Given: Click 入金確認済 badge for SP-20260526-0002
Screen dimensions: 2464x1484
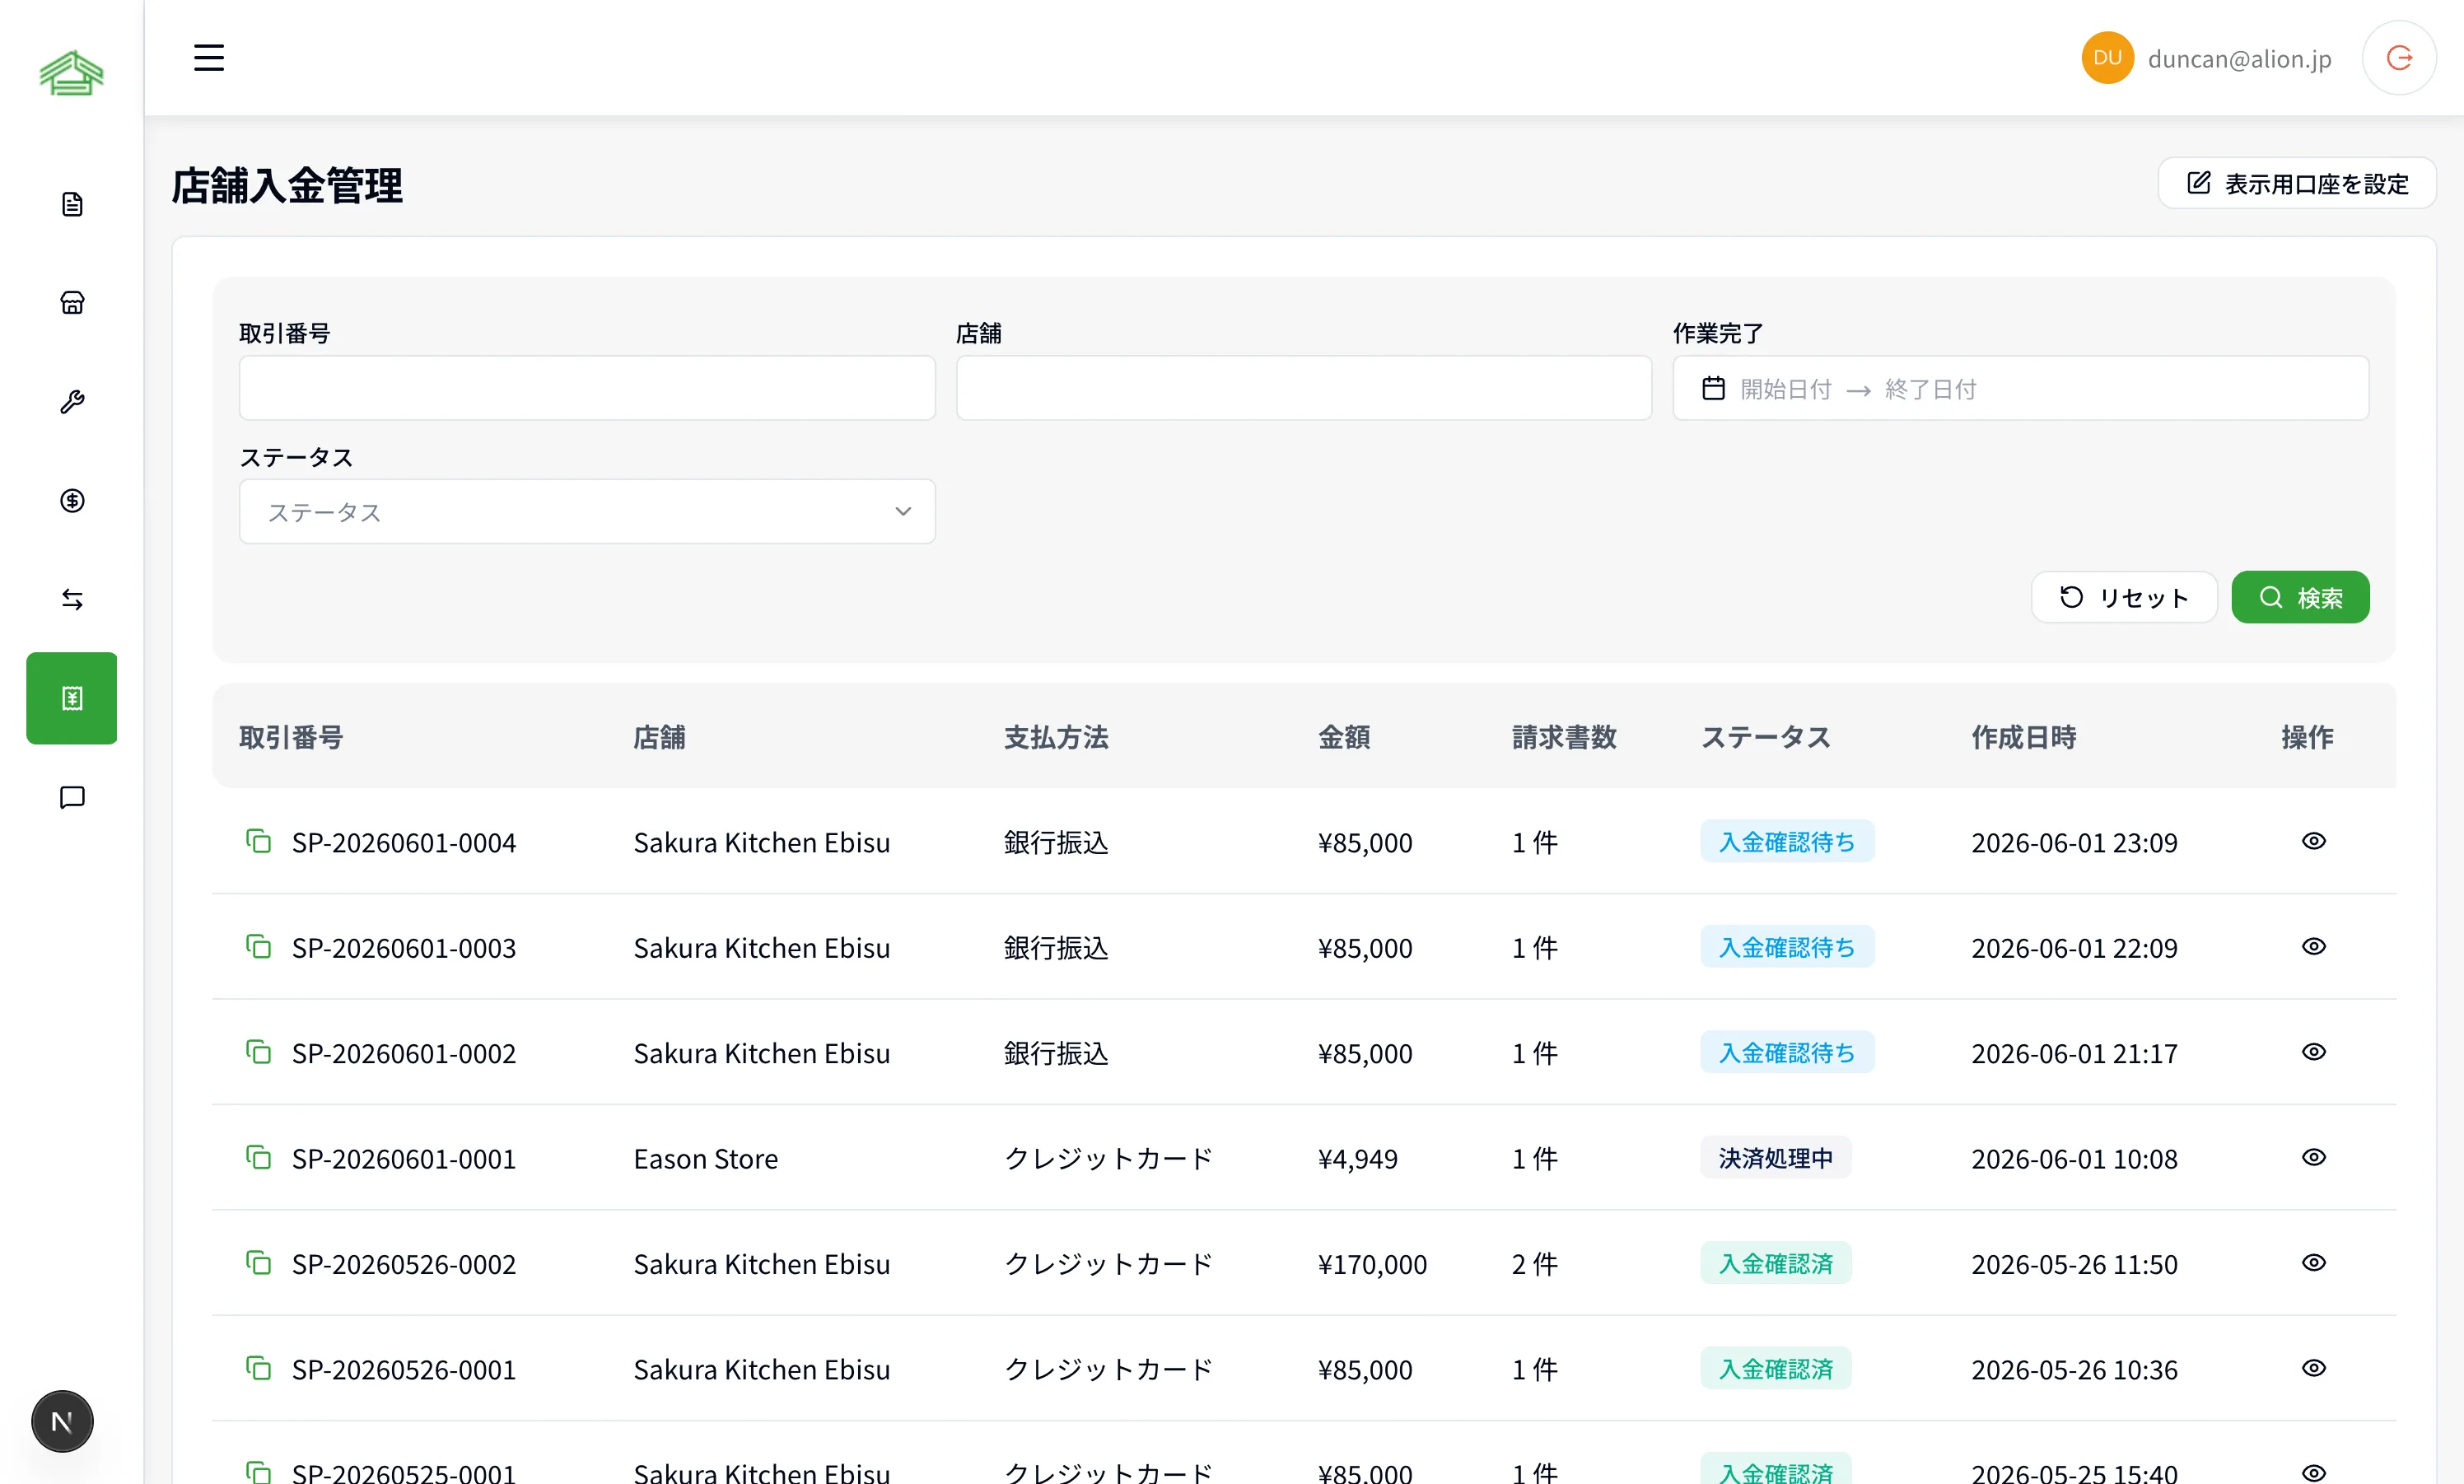Looking at the screenshot, I should click(1775, 1263).
